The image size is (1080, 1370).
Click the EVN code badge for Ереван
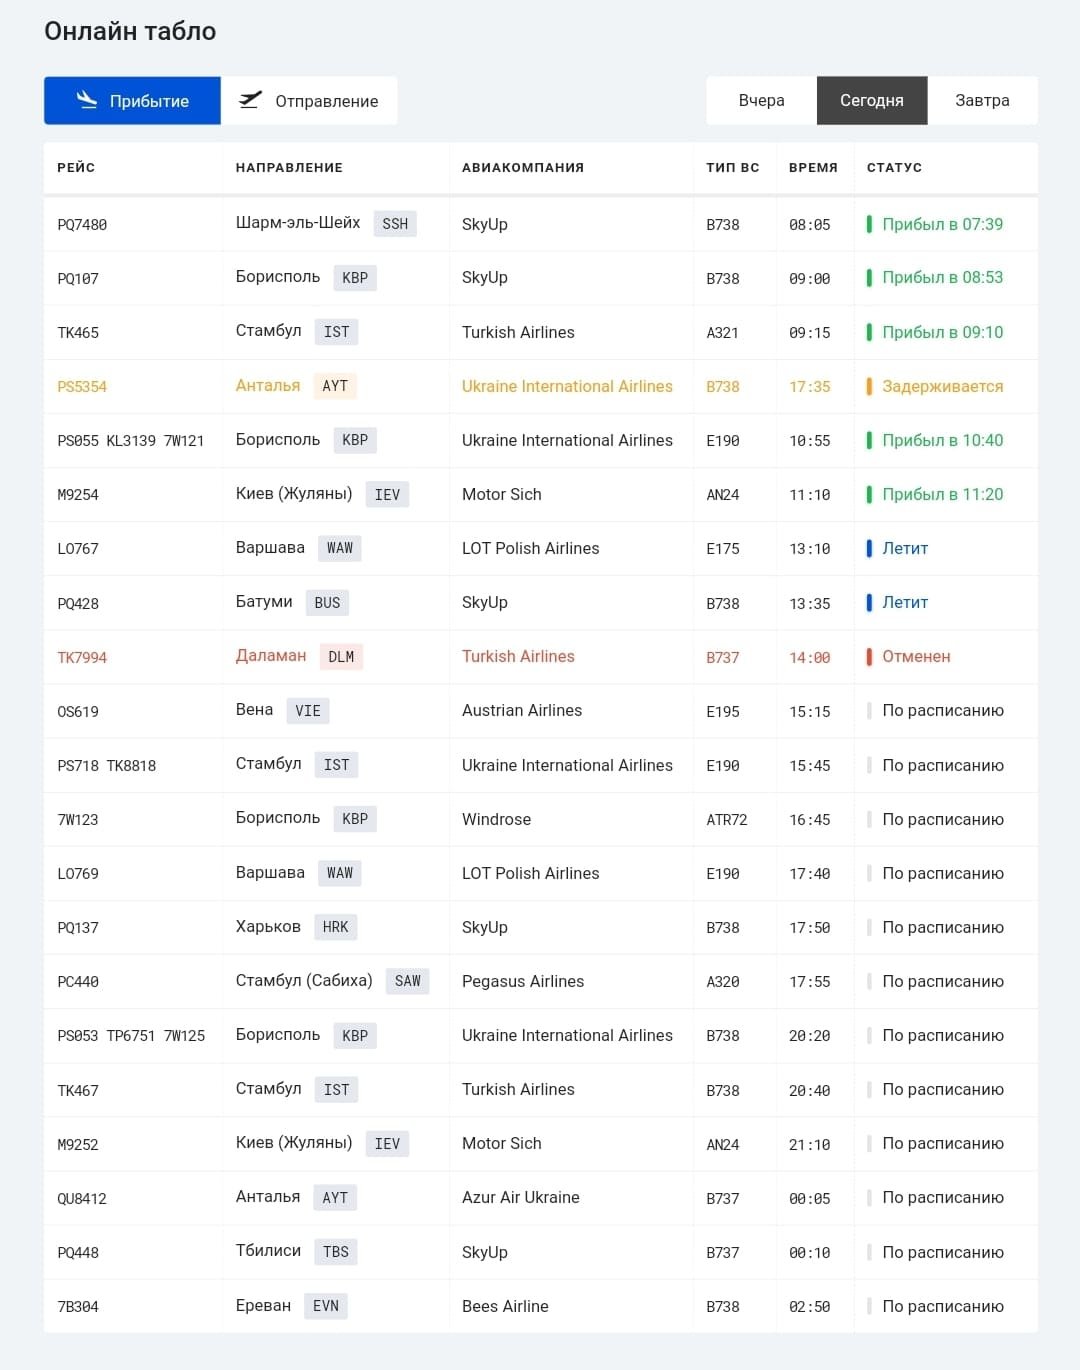click(326, 1306)
